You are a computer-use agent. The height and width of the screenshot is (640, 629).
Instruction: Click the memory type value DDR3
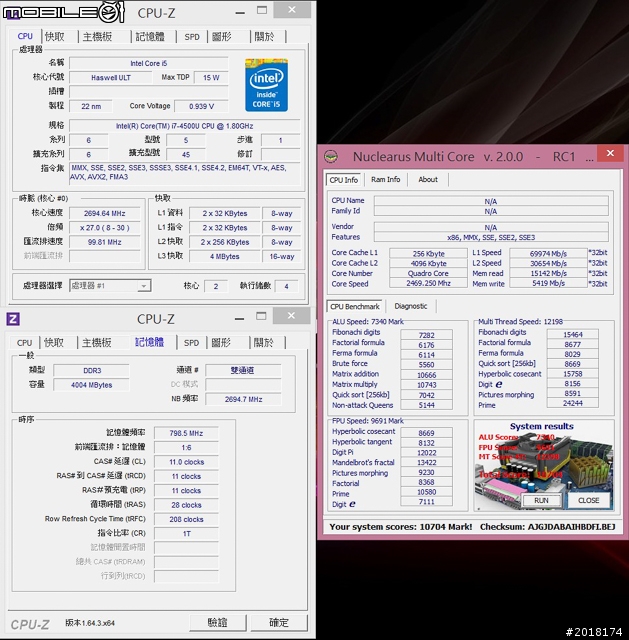pos(92,371)
